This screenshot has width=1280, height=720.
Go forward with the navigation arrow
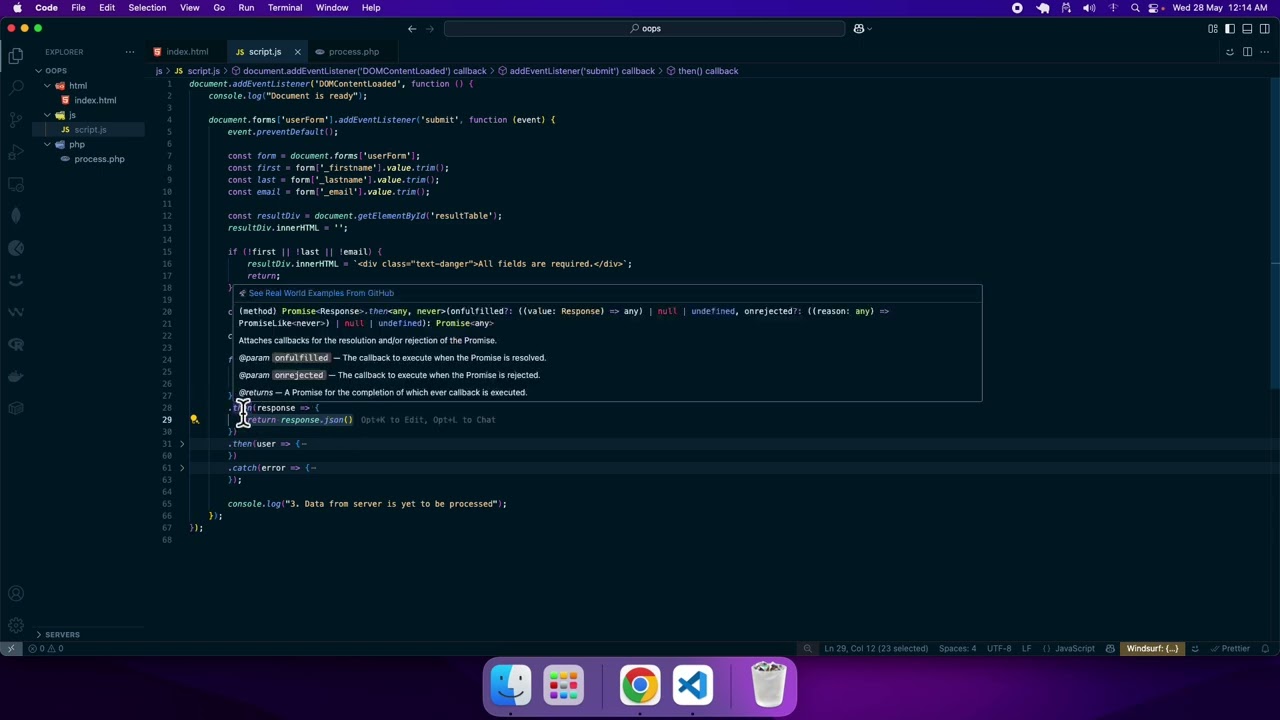click(430, 29)
